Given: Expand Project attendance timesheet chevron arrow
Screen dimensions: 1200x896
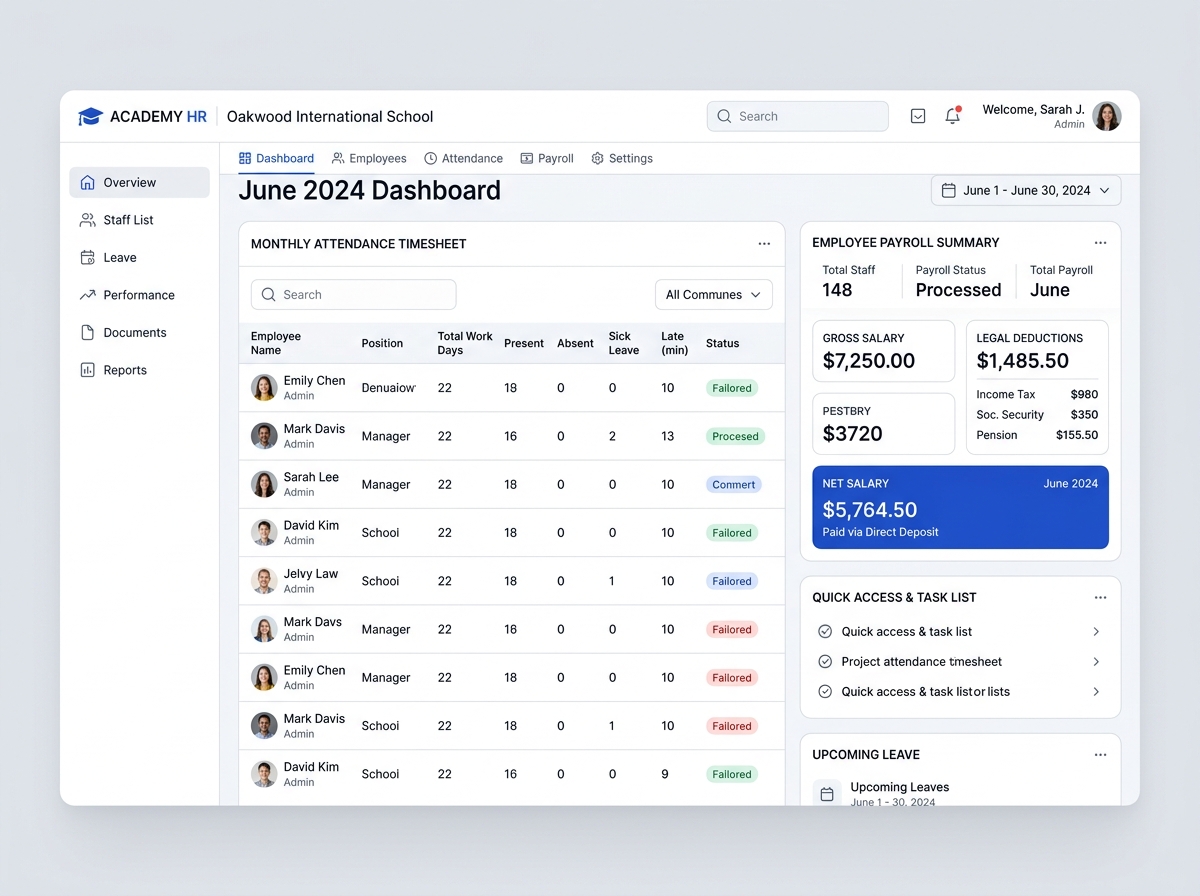Looking at the screenshot, I should [x=1096, y=662].
